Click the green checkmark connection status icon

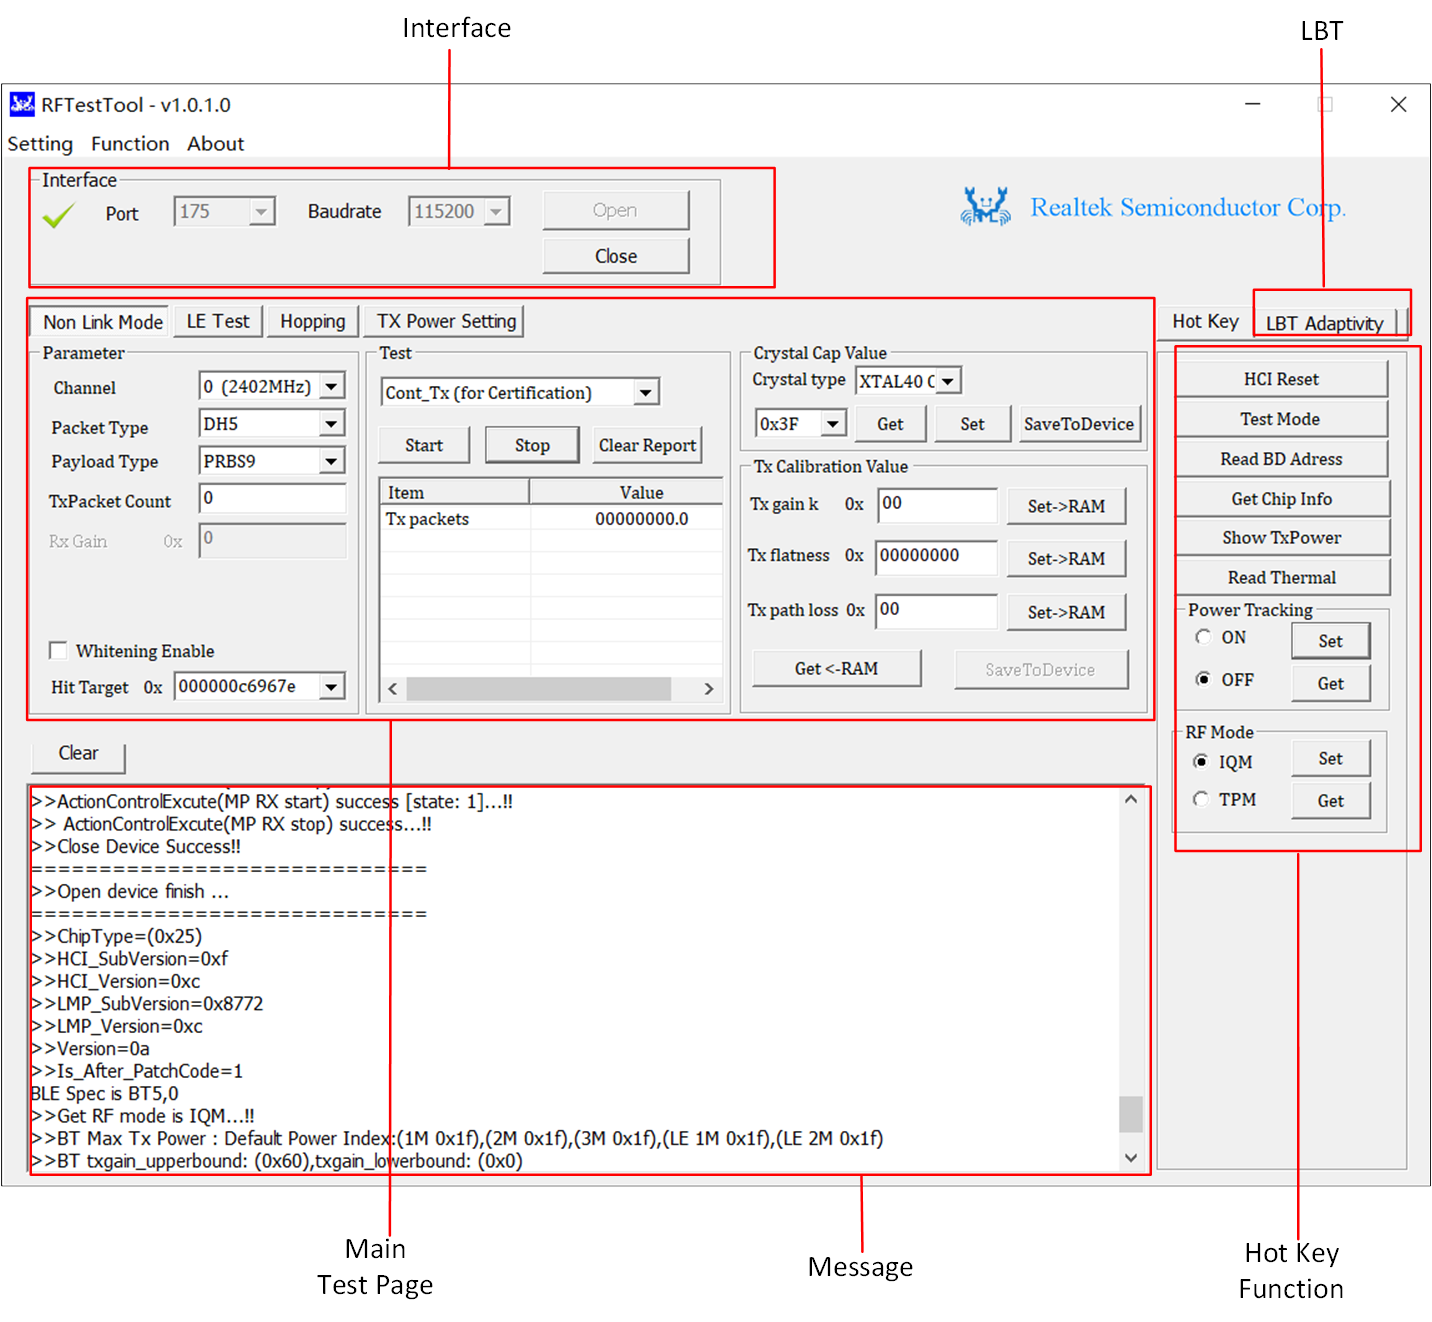tap(58, 215)
